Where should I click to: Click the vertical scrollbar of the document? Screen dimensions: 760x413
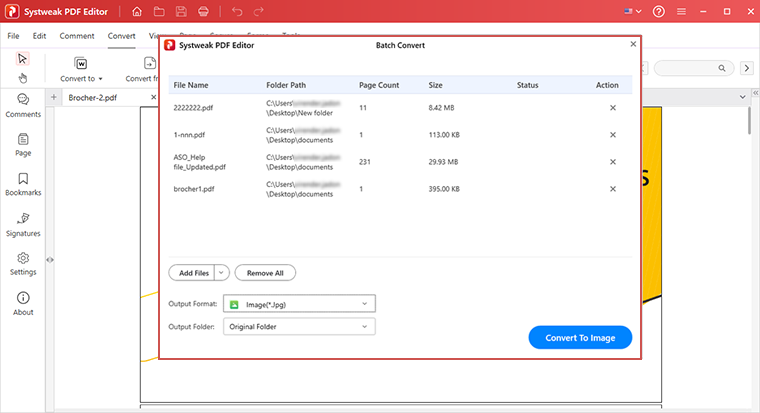tap(749, 120)
